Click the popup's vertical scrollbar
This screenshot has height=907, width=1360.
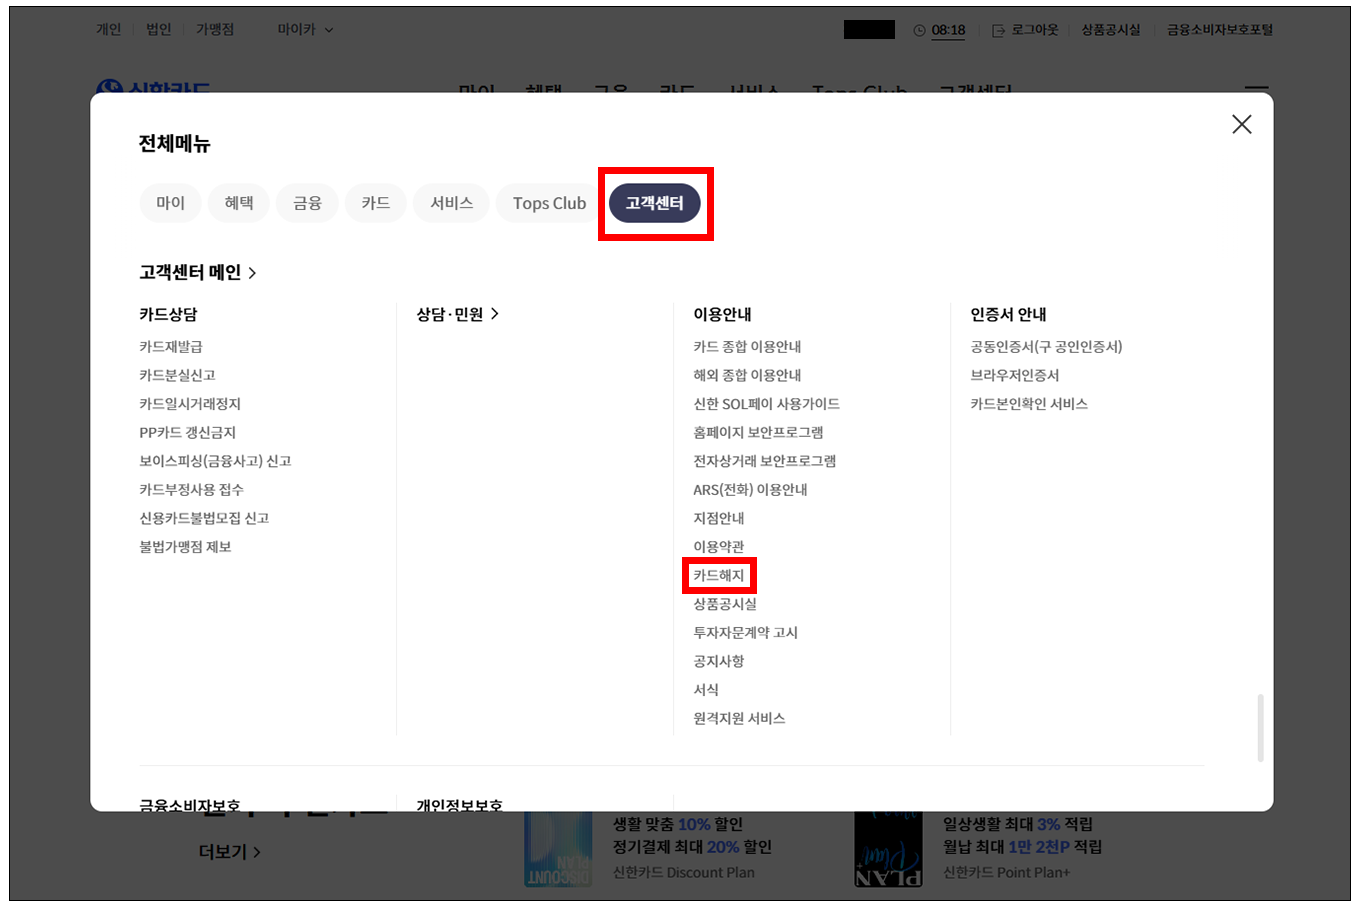(1260, 727)
